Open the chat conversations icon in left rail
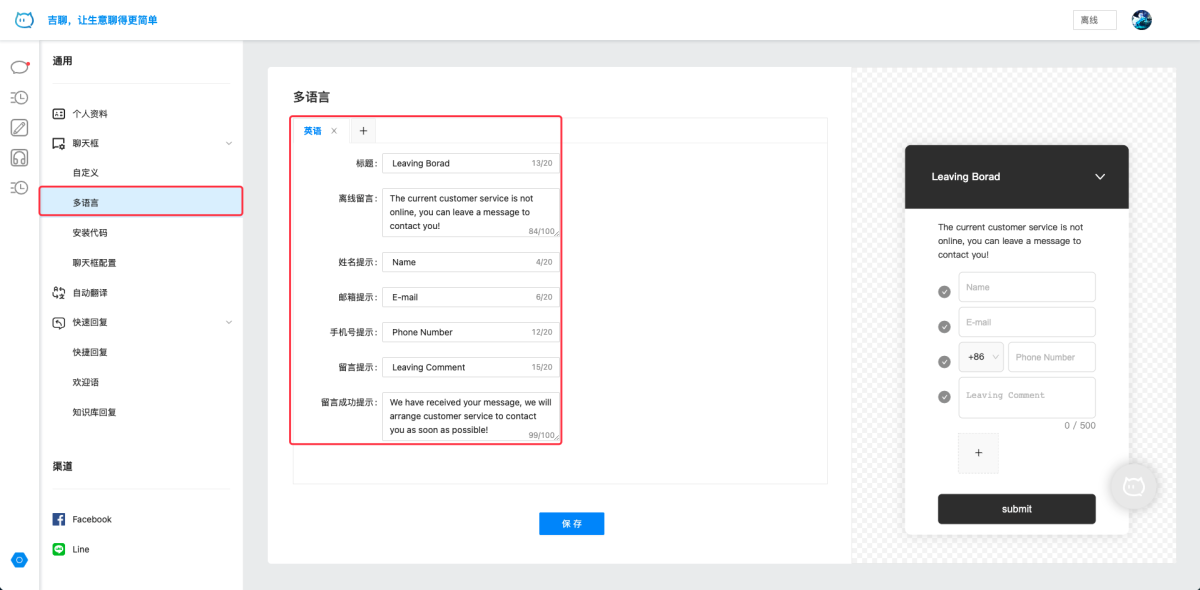 click(x=19, y=67)
